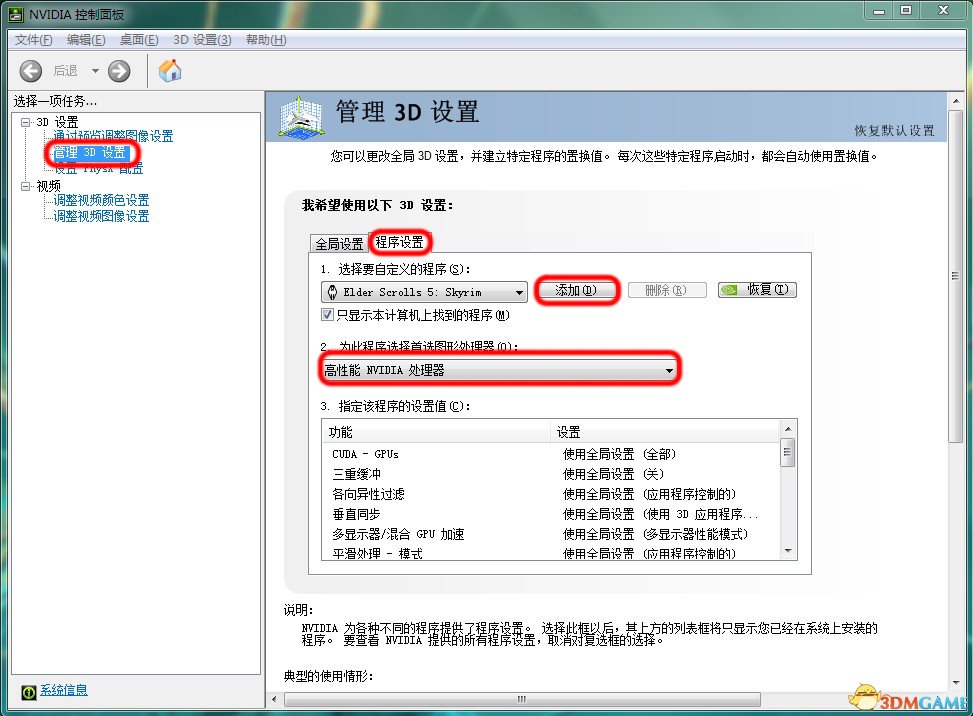Select the 平滑处理 - 模式 row
973x716 pixels.
(550, 553)
